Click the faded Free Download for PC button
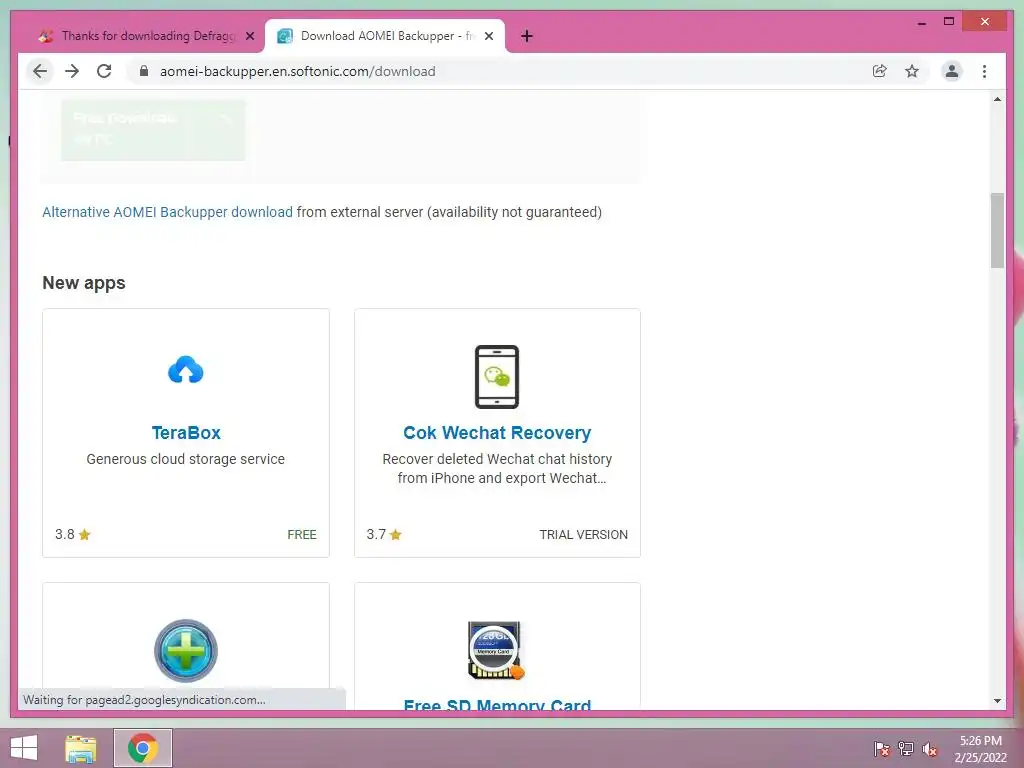The width and height of the screenshot is (1024, 768). 153,129
